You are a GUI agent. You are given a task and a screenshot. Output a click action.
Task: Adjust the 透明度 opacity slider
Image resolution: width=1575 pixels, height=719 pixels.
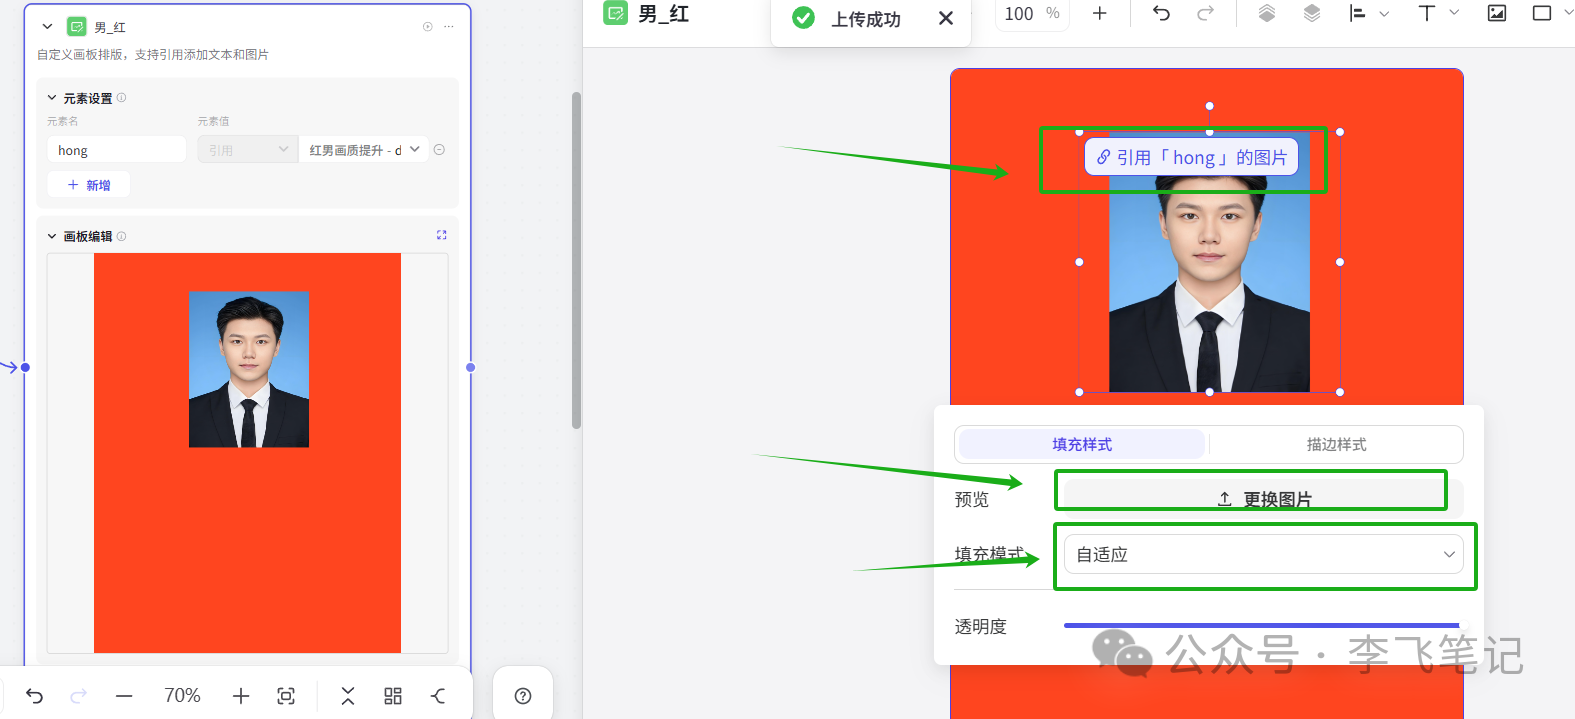(1262, 625)
